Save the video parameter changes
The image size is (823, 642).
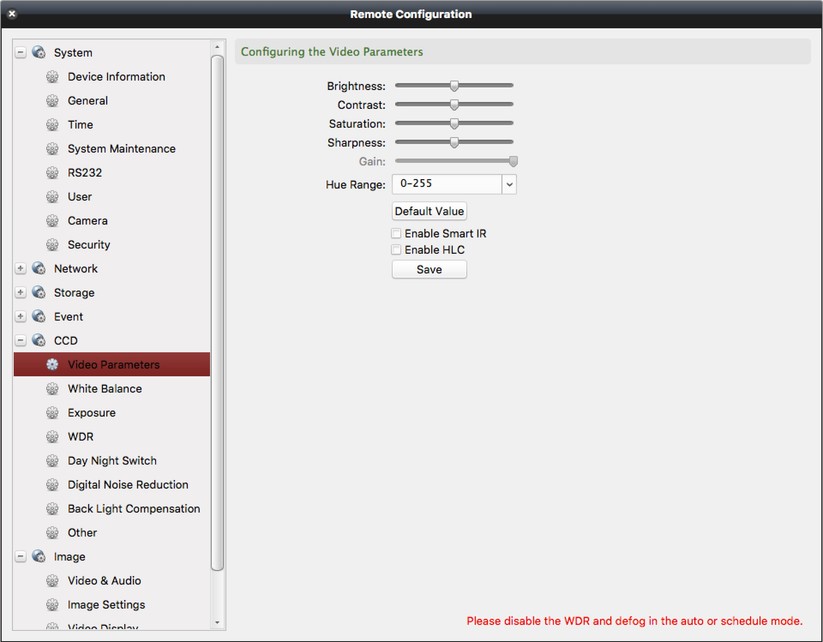click(429, 268)
